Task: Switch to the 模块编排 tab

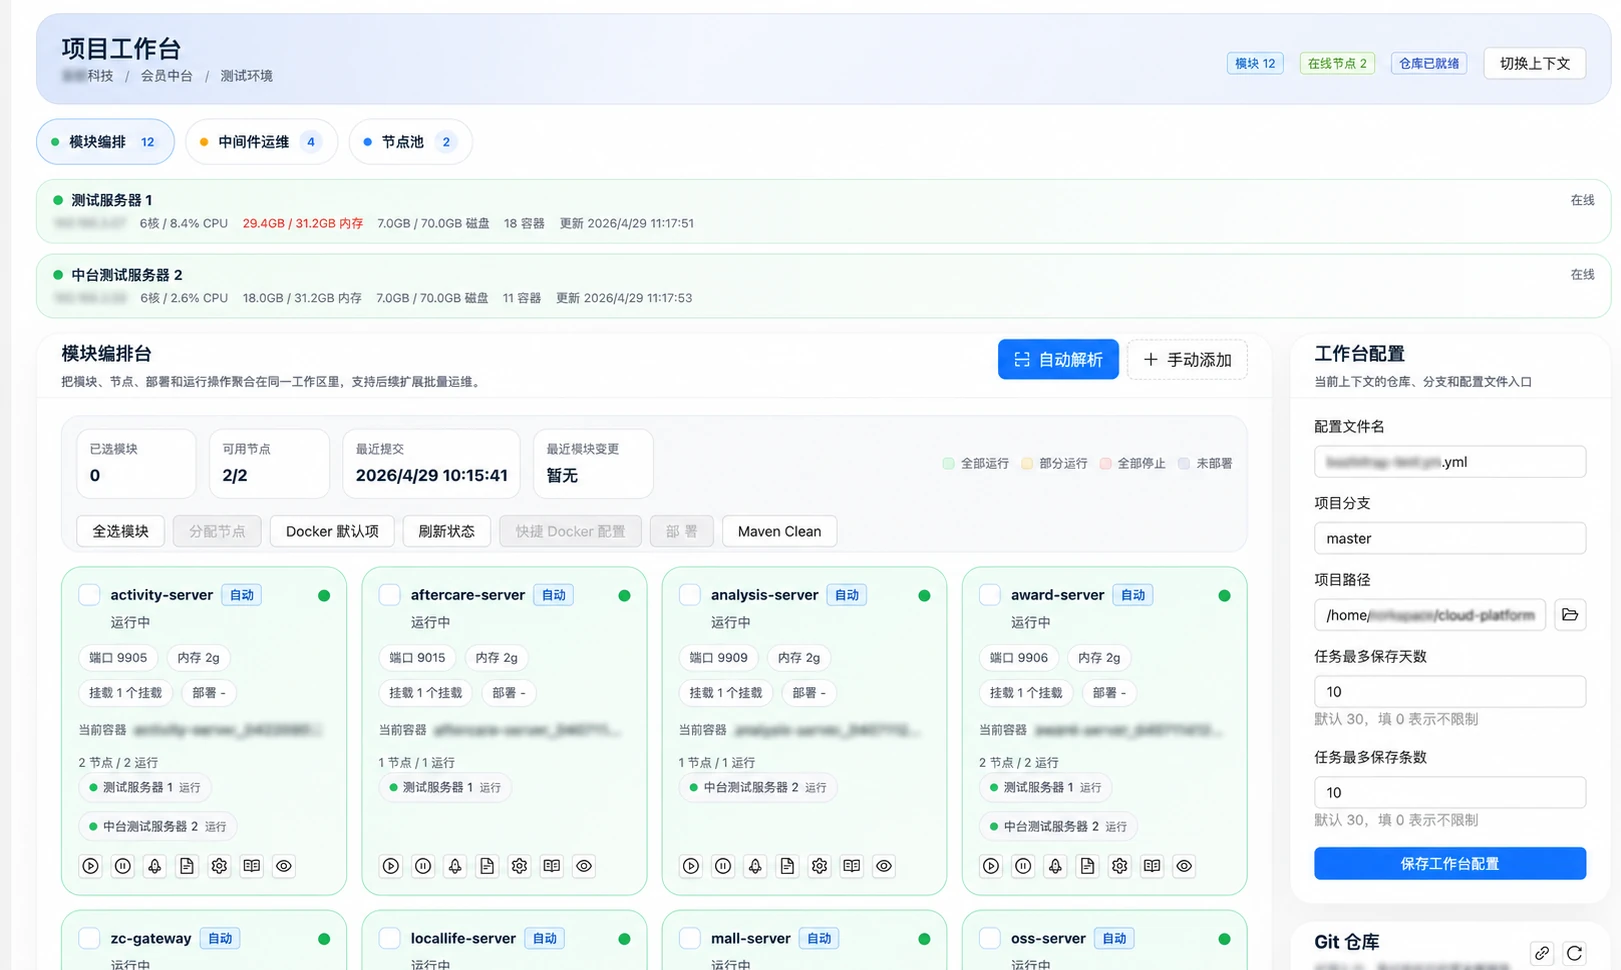Action: (x=105, y=142)
